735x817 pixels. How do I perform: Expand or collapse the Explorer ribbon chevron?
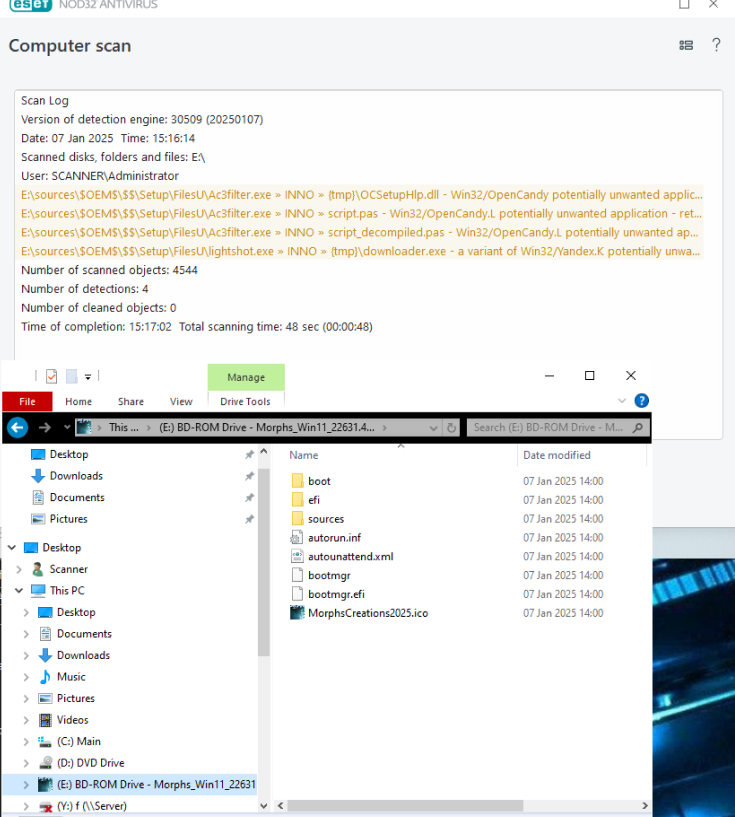pyautogui.click(x=621, y=401)
